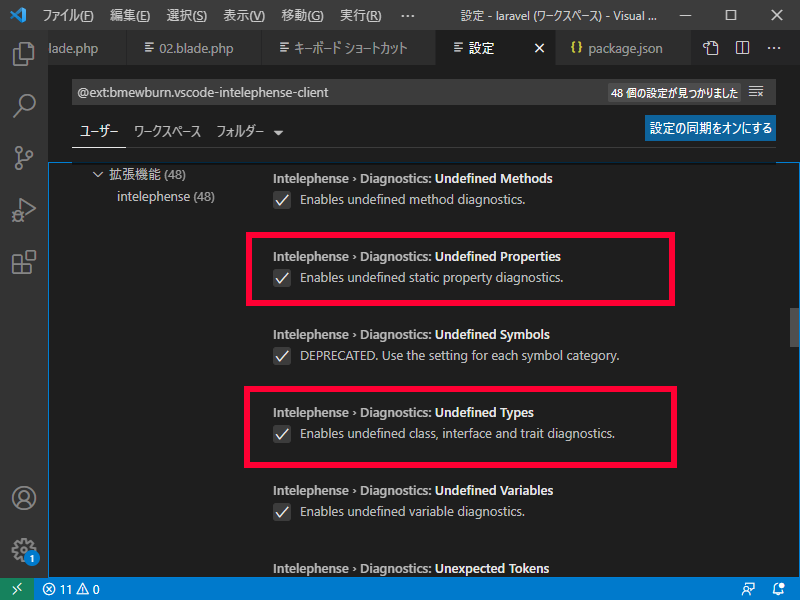800x600 pixels.
Task: Show more menu items via ellipsis
Action: click(x=408, y=16)
